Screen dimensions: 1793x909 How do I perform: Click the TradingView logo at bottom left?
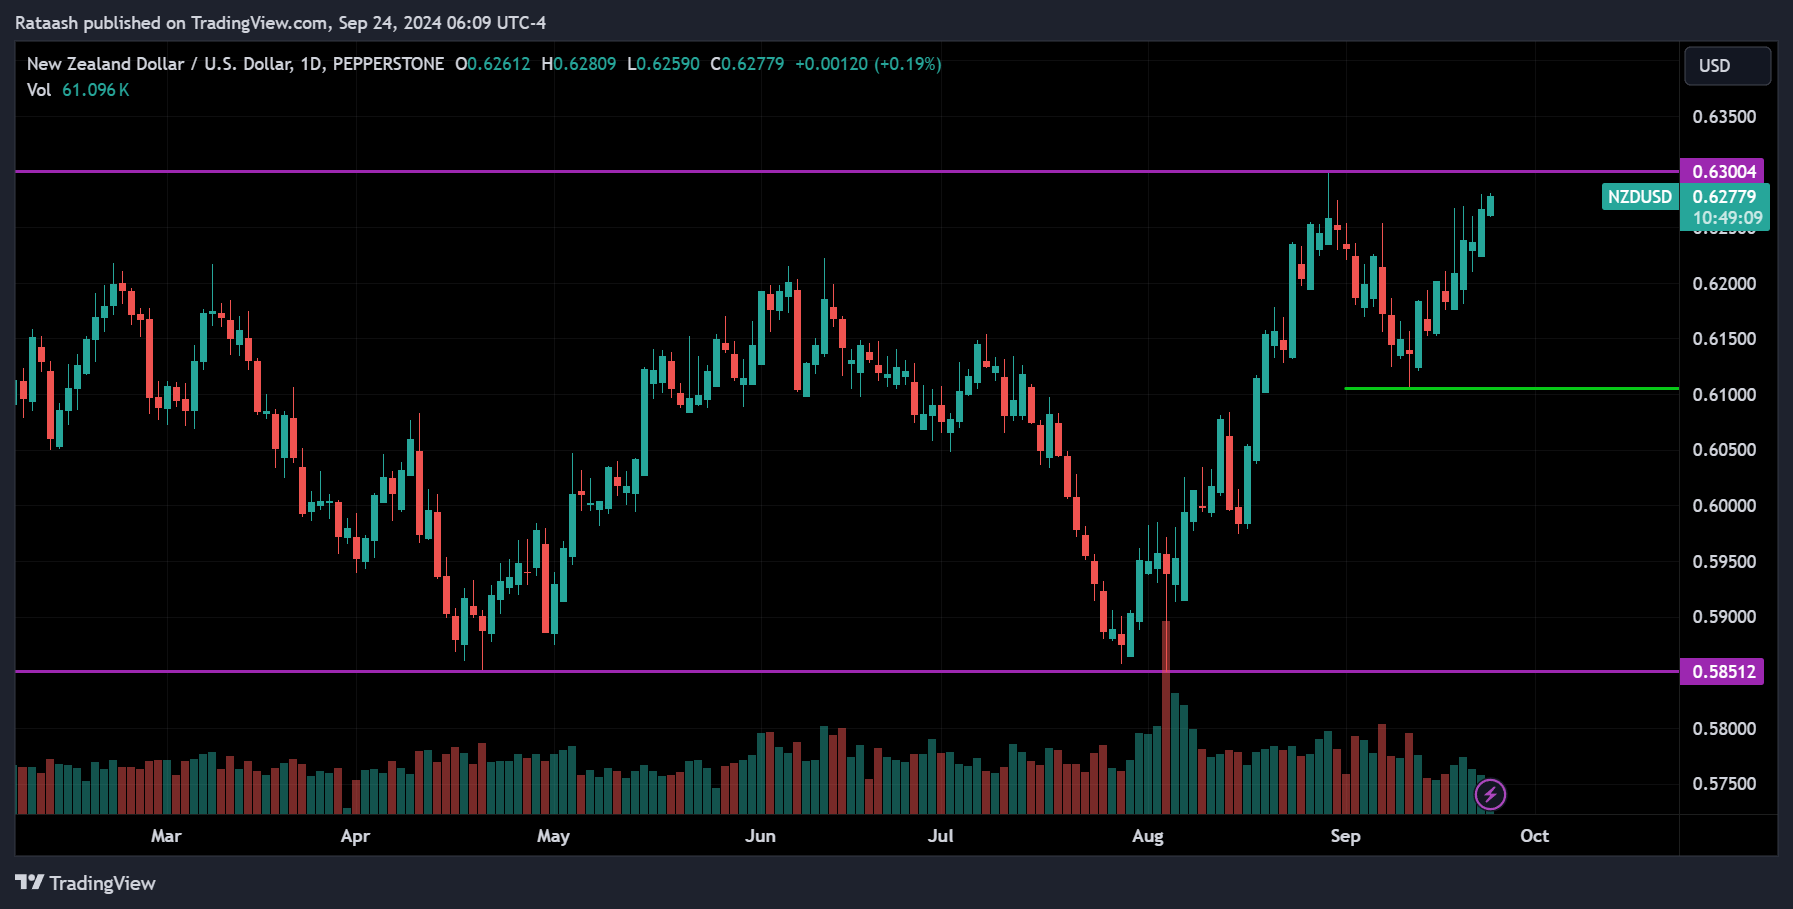(85, 883)
